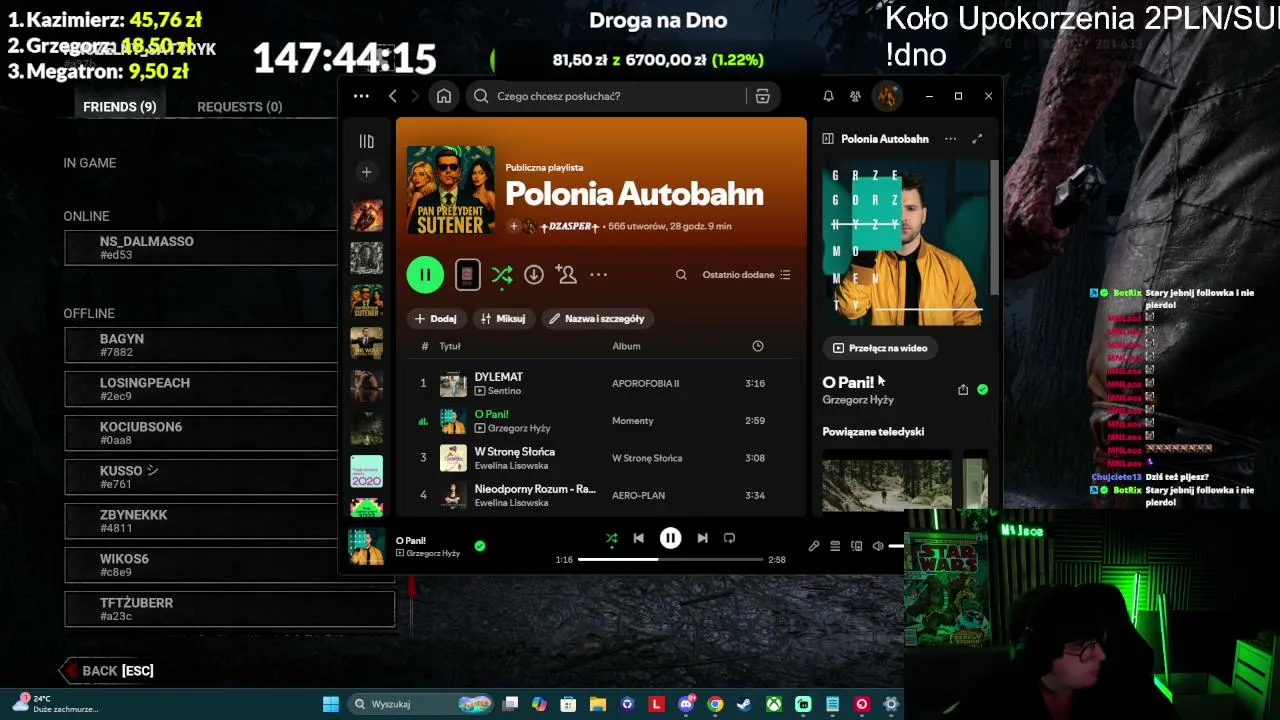
Task: Switch to REQUESTS (0) tab in game
Action: [x=240, y=107]
